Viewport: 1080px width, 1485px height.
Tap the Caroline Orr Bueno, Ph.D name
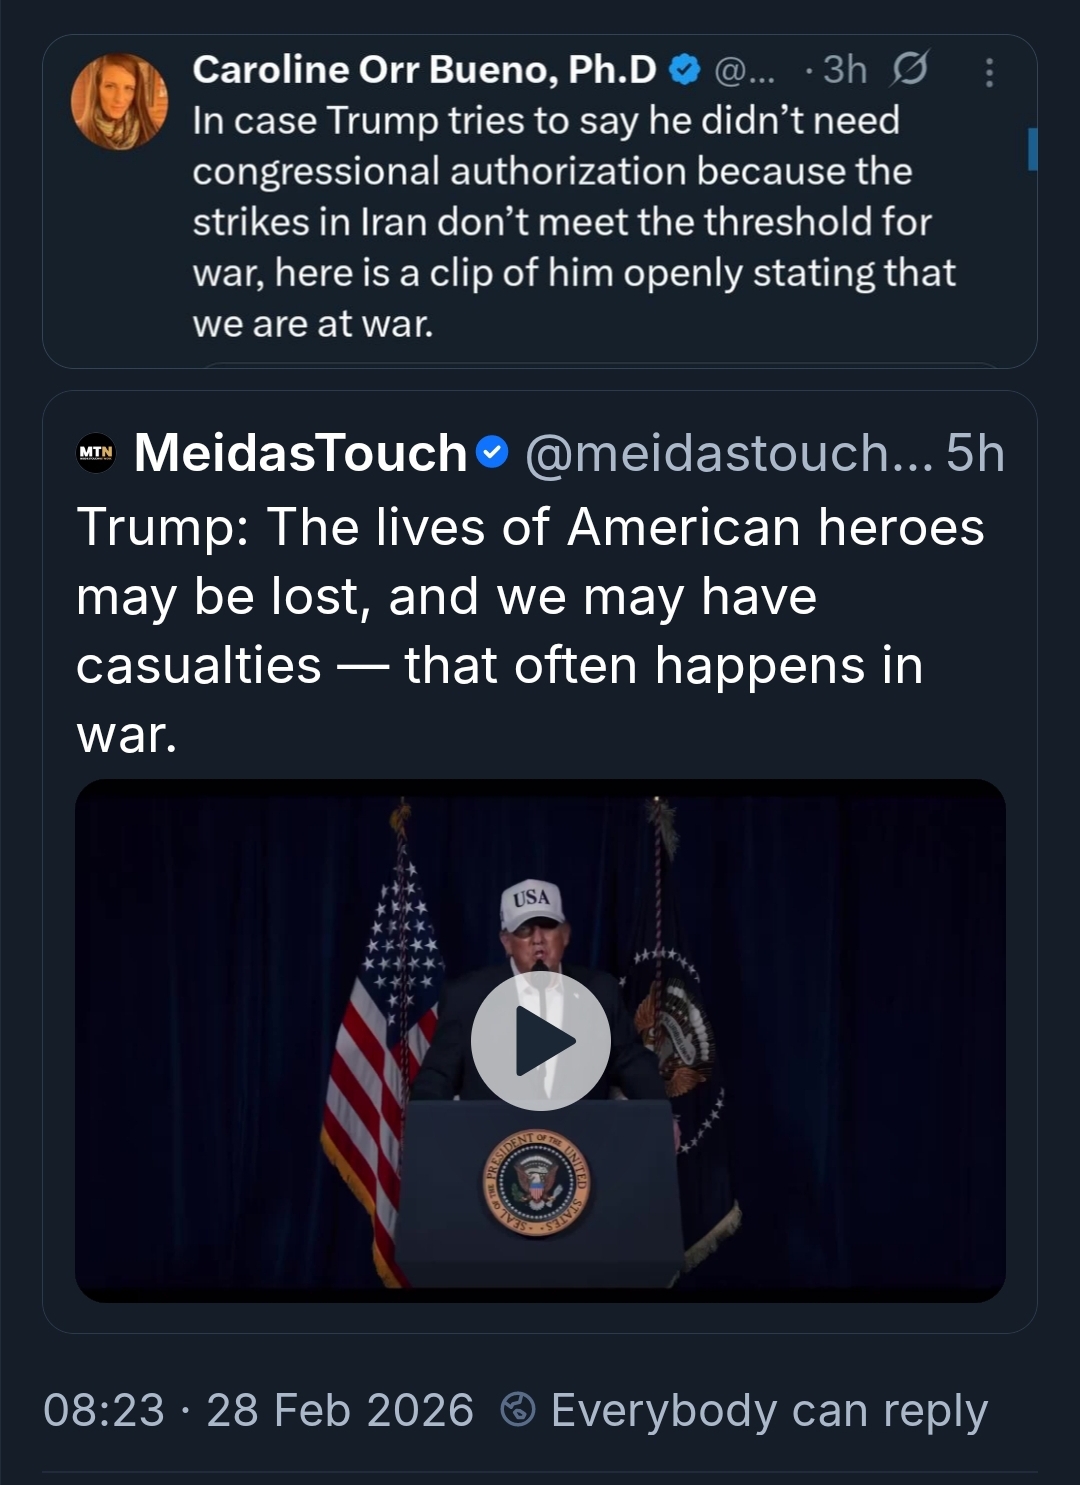pyautogui.click(x=424, y=69)
